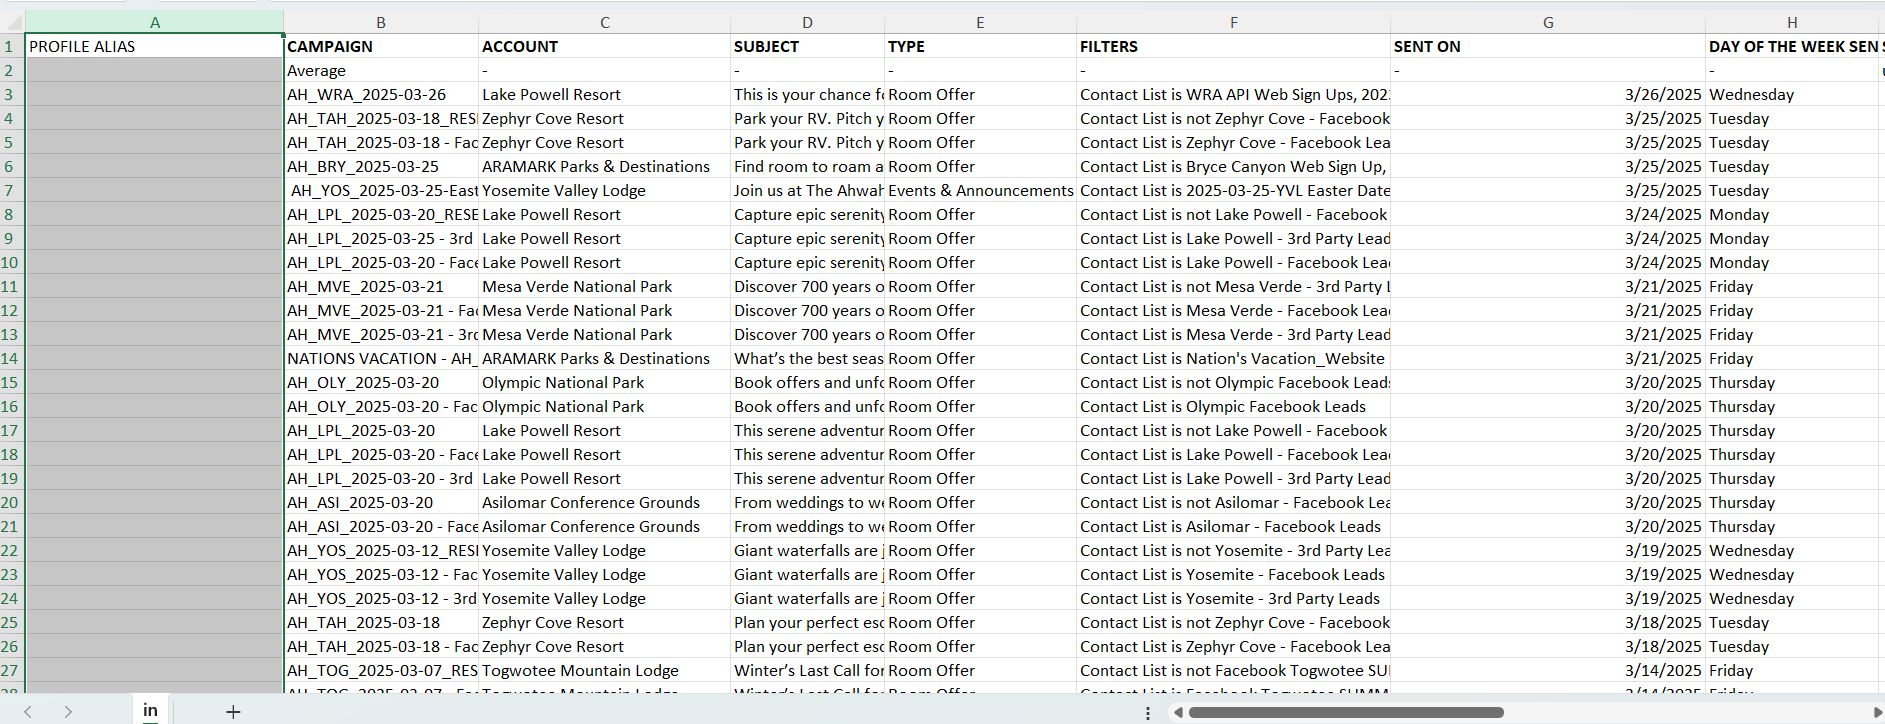Click Mesa Verde National Park in row 11
The image size is (1885, 724).
605,286
